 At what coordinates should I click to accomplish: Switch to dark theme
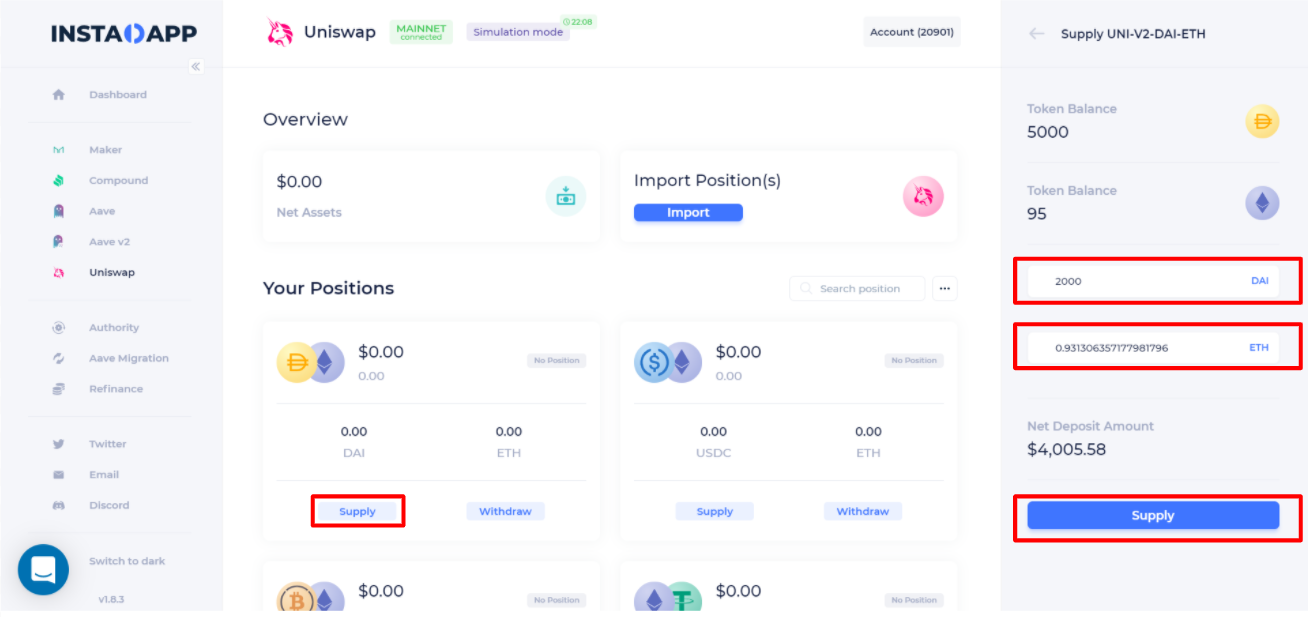click(127, 561)
